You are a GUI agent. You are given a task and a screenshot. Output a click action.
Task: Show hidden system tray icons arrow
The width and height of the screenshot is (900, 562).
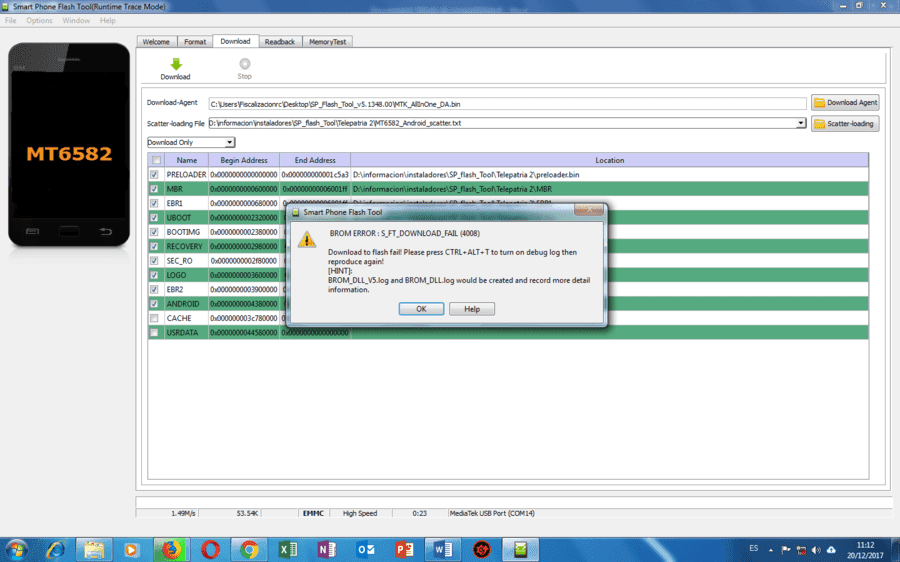[770, 550]
